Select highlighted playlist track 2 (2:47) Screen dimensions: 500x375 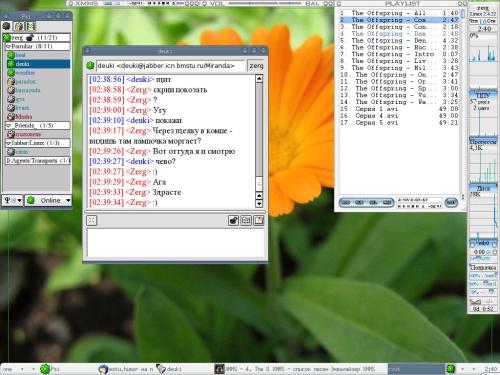[399, 20]
